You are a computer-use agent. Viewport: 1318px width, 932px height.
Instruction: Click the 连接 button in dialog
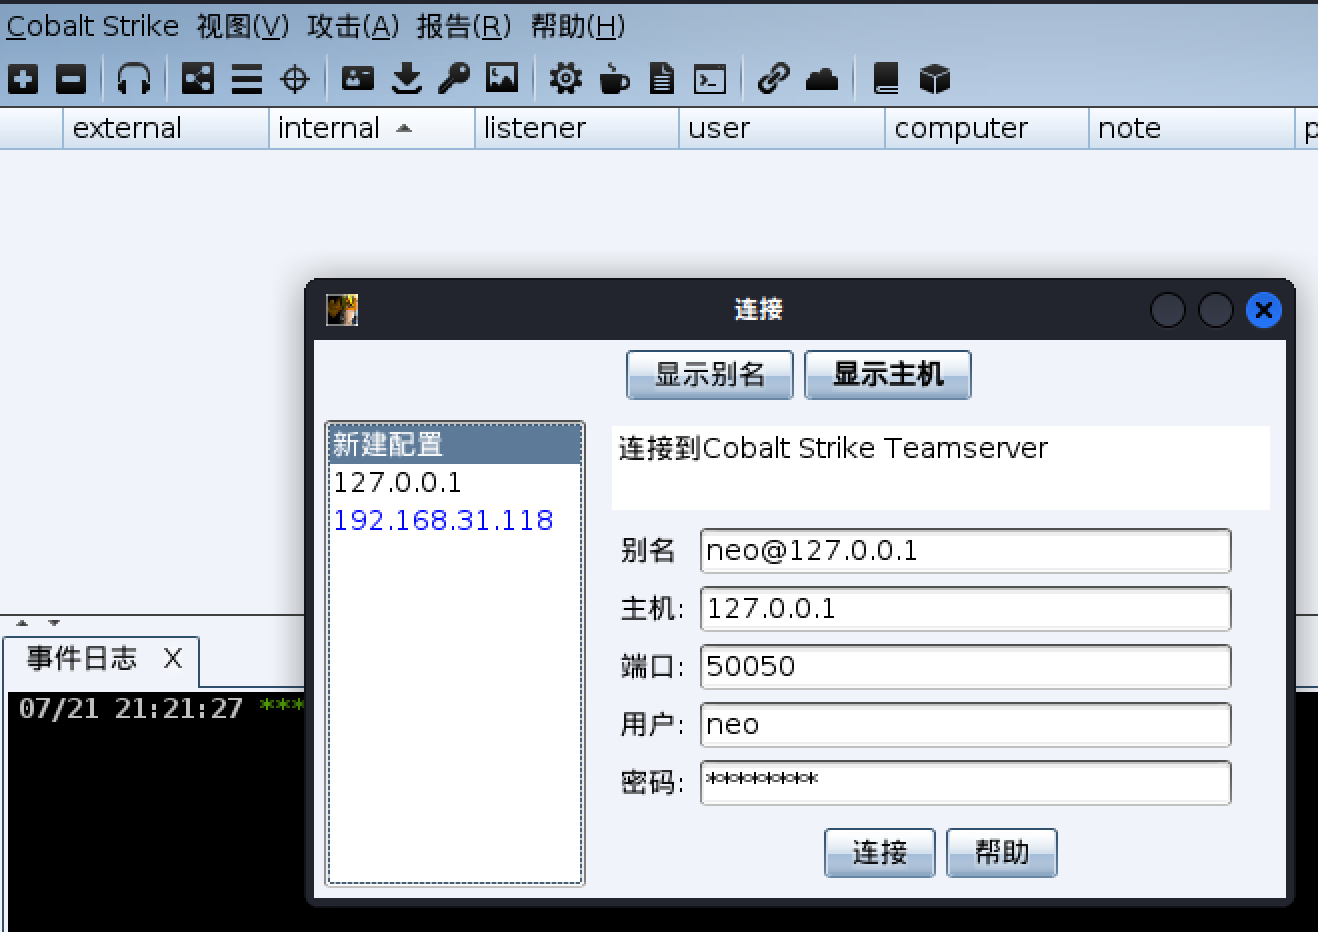[x=880, y=853]
